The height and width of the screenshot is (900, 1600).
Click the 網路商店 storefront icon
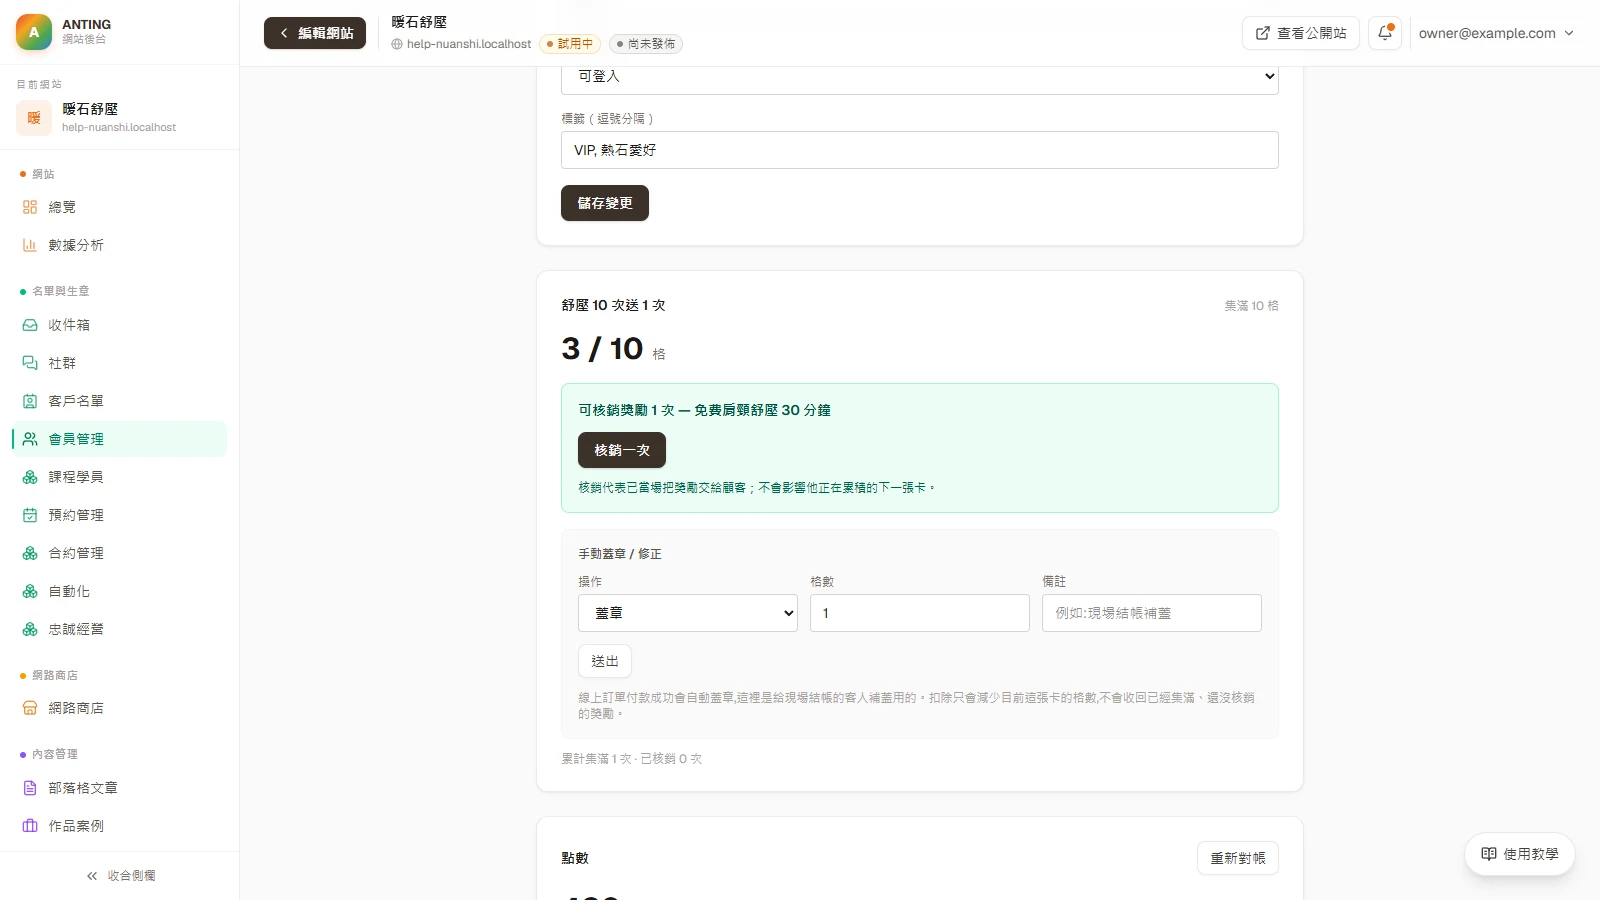coord(30,708)
